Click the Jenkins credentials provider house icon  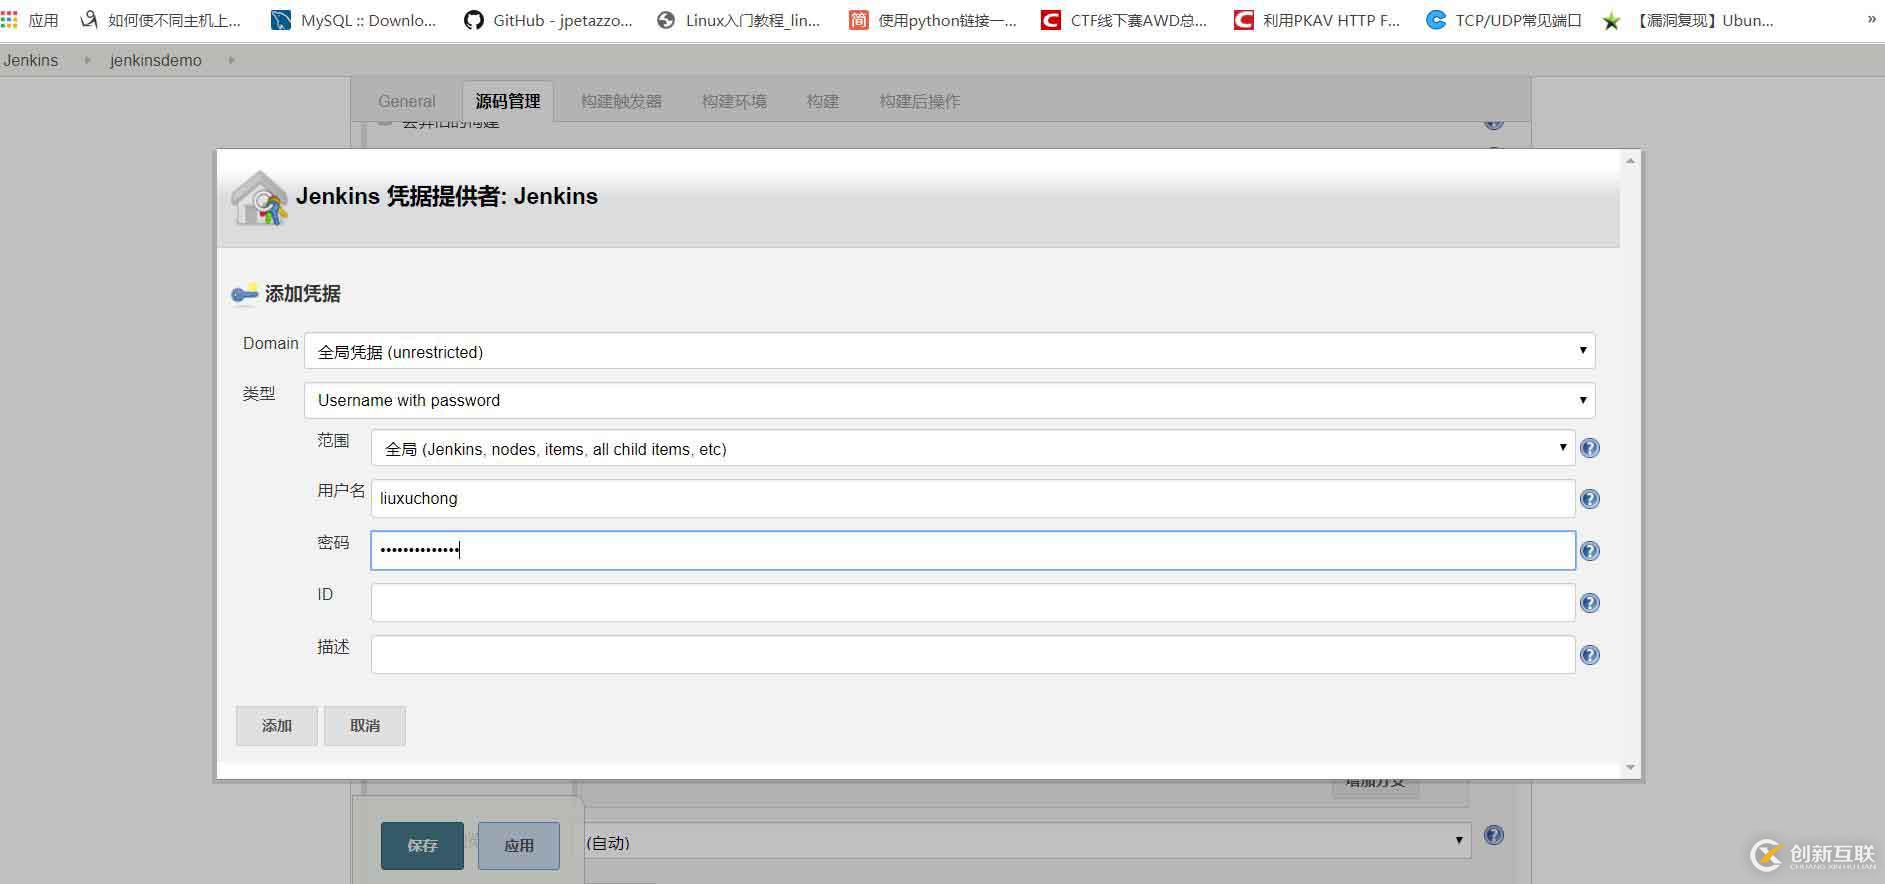pos(259,198)
